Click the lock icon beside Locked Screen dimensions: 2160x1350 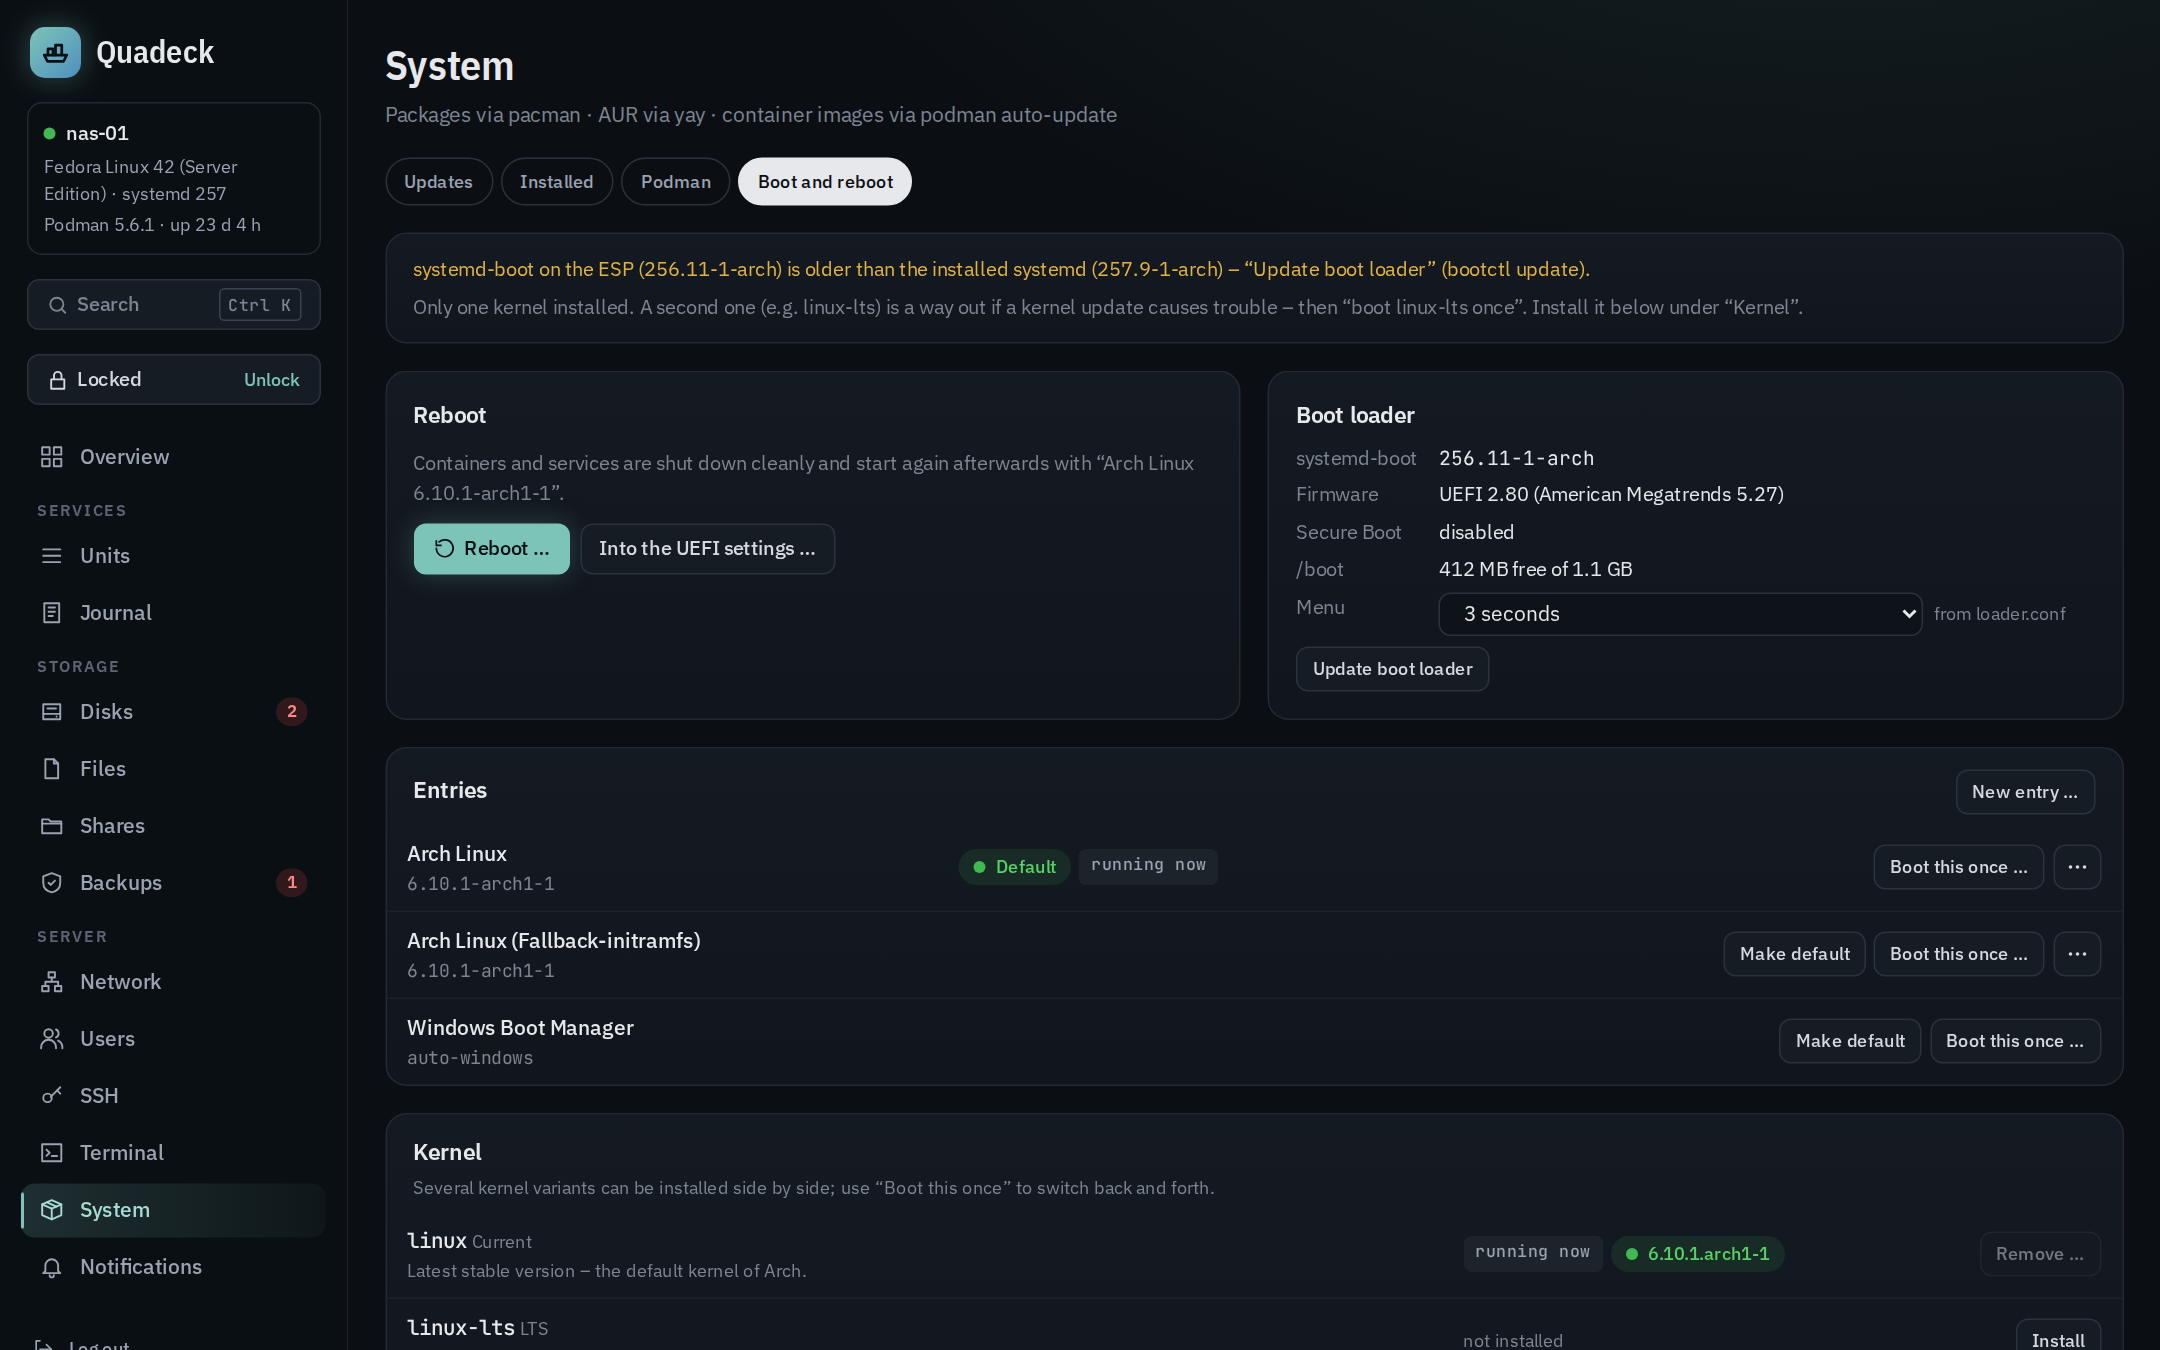click(58, 380)
